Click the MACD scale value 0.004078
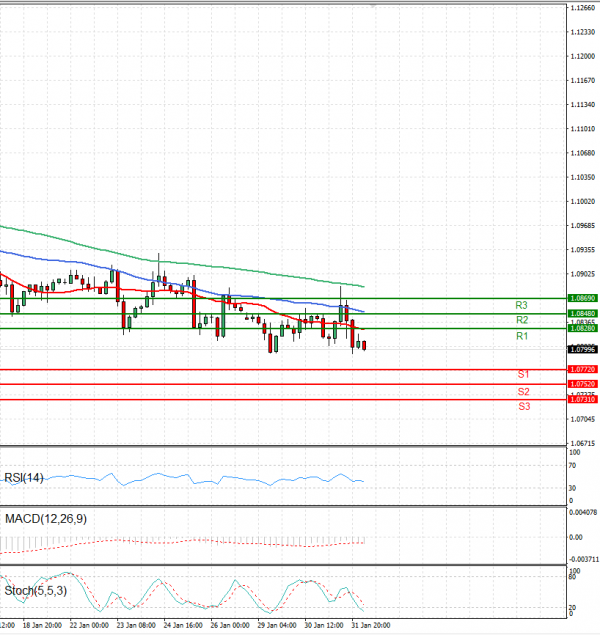 pyautogui.click(x=583, y=512)
